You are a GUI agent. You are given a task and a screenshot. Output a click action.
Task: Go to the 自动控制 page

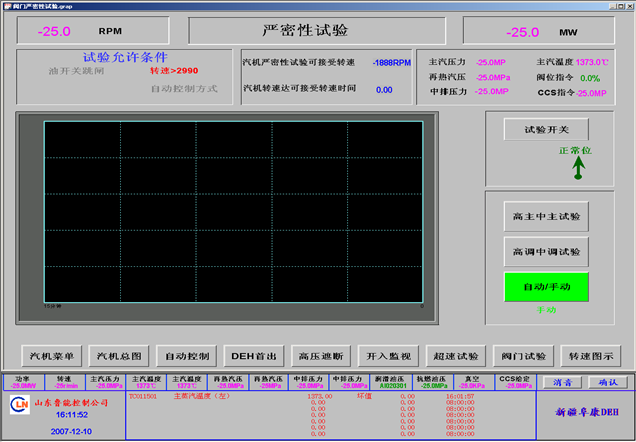coord(187,356)
